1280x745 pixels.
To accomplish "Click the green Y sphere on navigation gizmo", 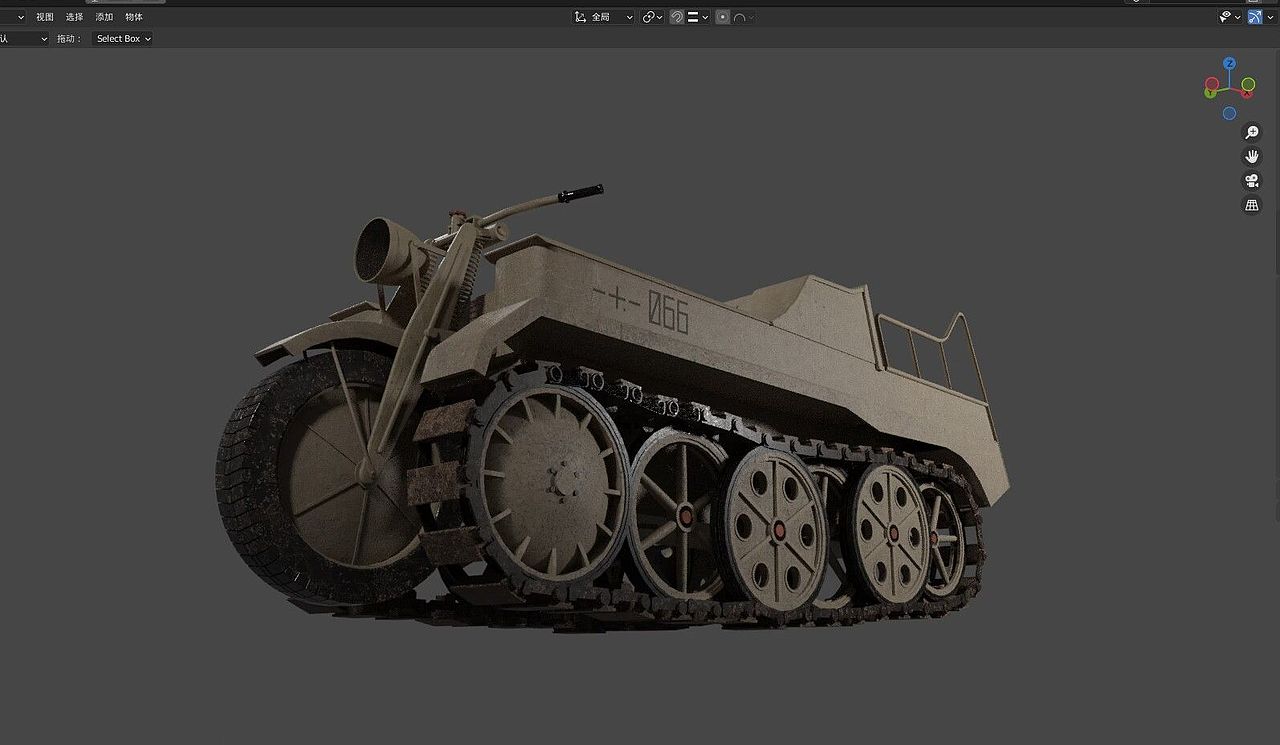I will click(x=1210, y=93).
